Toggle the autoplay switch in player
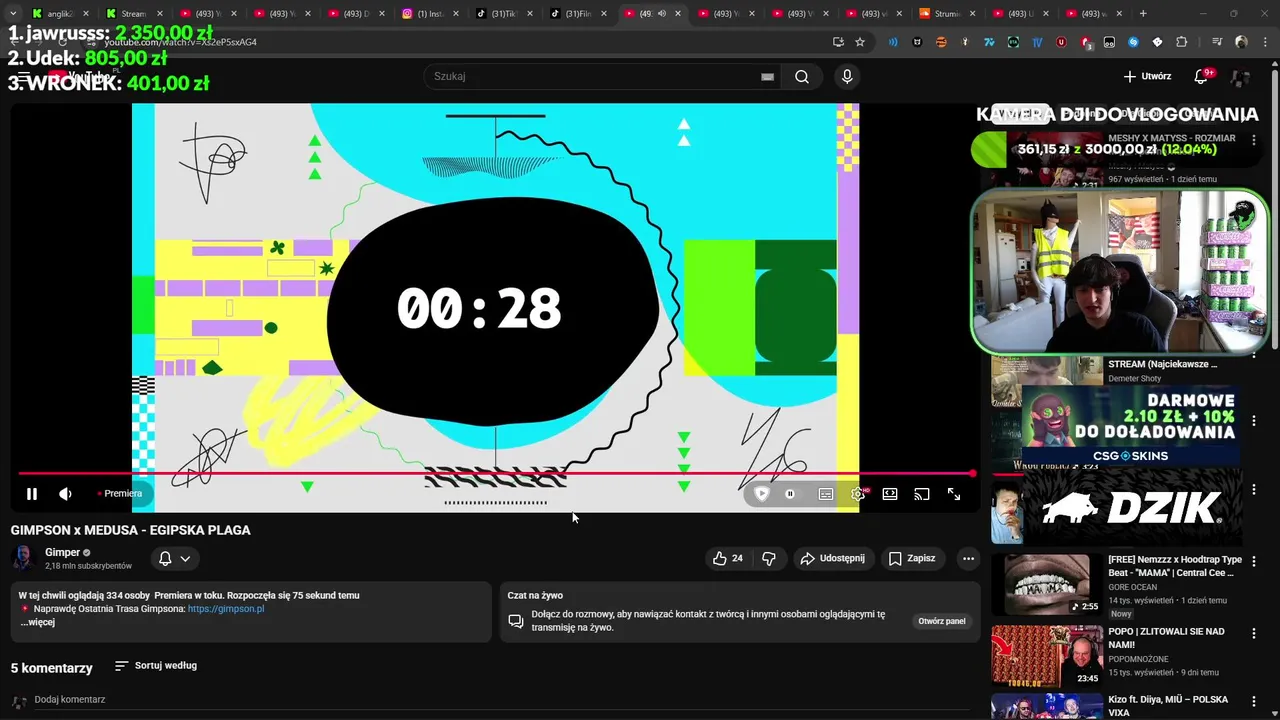The height and width of the screenshot is (720, 1280). [x=790, y=494]
